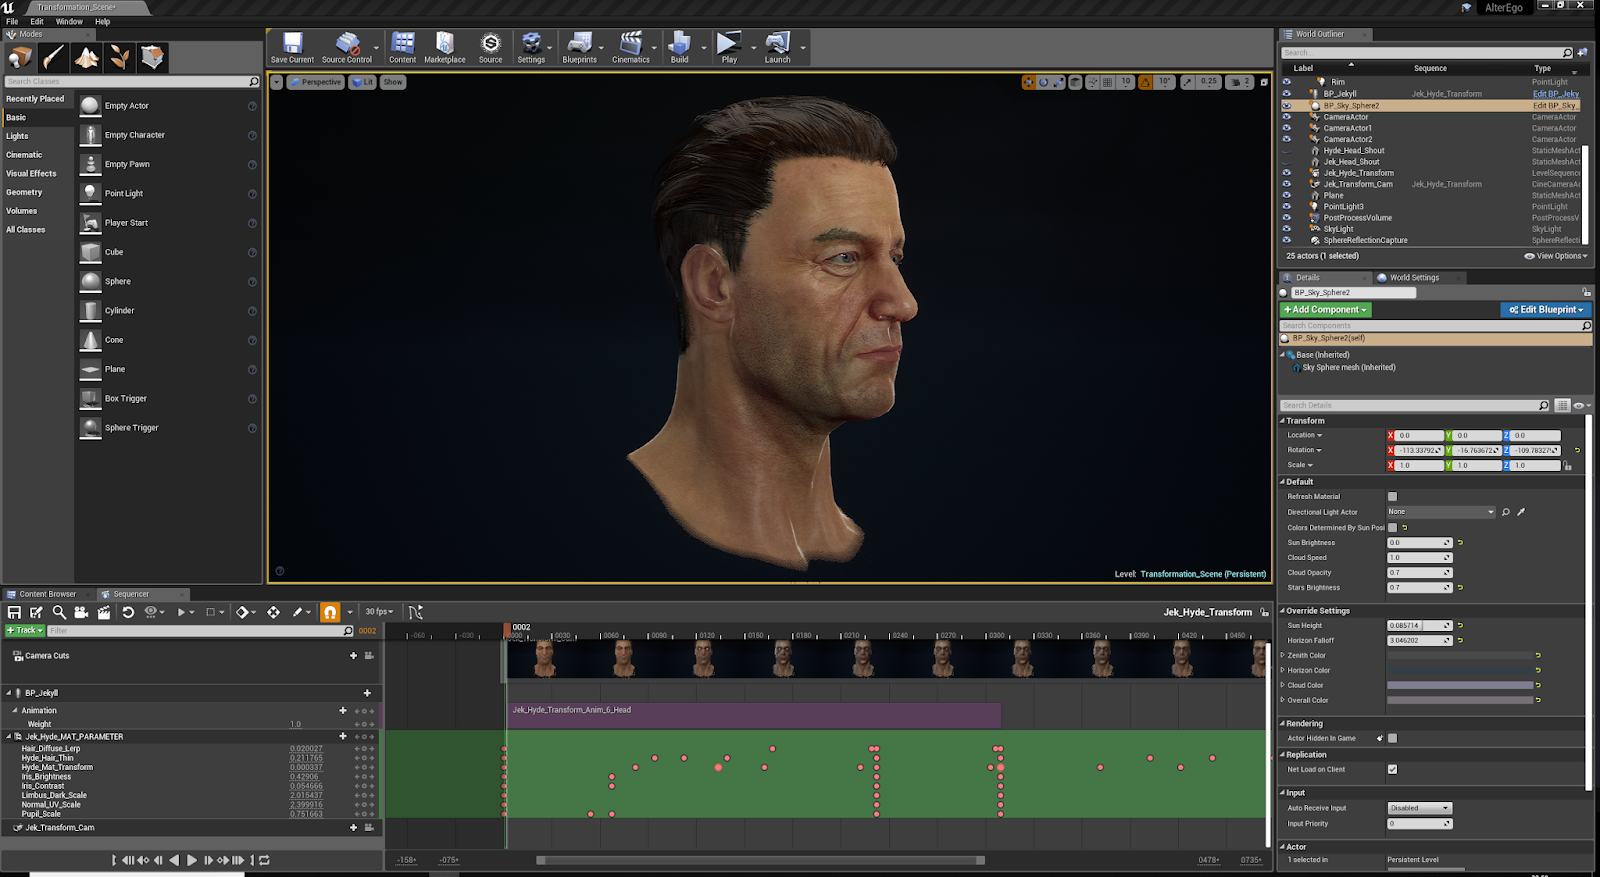
Task: Click the Edit BP_Jeky link in outliner
Action: tap(1556, 94)
